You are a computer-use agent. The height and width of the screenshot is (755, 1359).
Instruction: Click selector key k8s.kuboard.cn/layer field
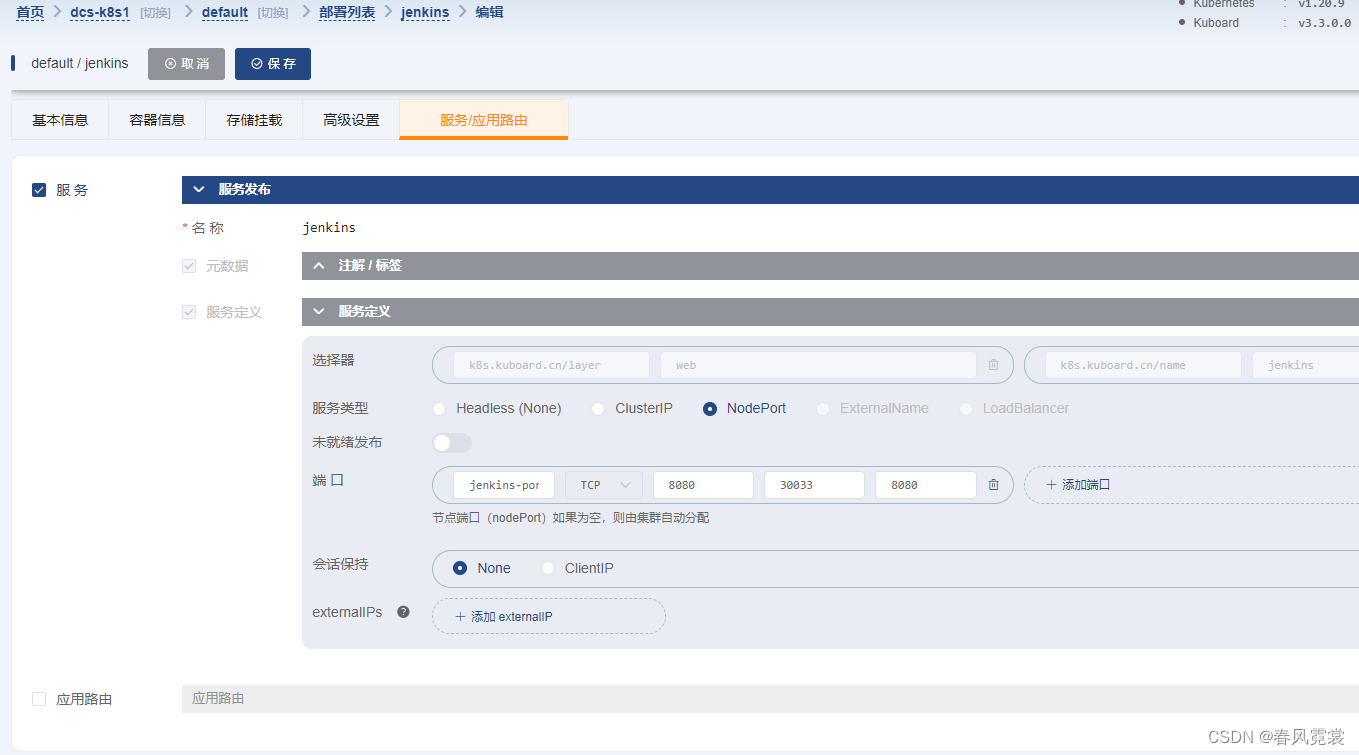(x=551, y=365)
